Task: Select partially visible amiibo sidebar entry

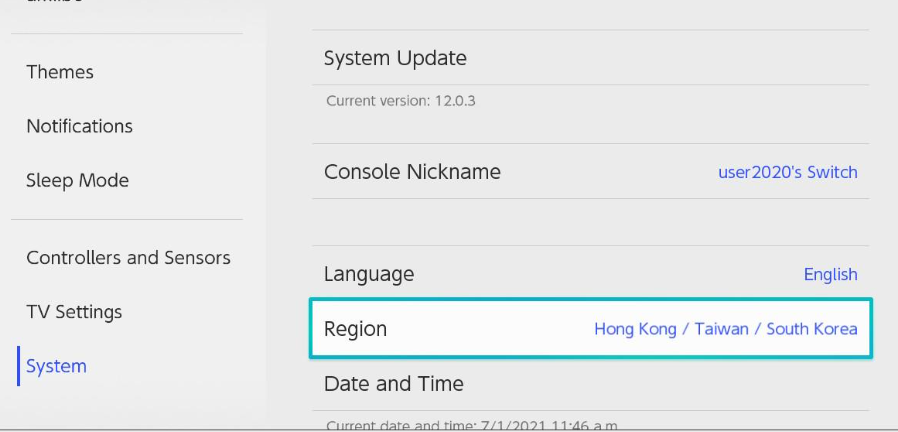Action: pyautogui.click(x=54, y=2)
